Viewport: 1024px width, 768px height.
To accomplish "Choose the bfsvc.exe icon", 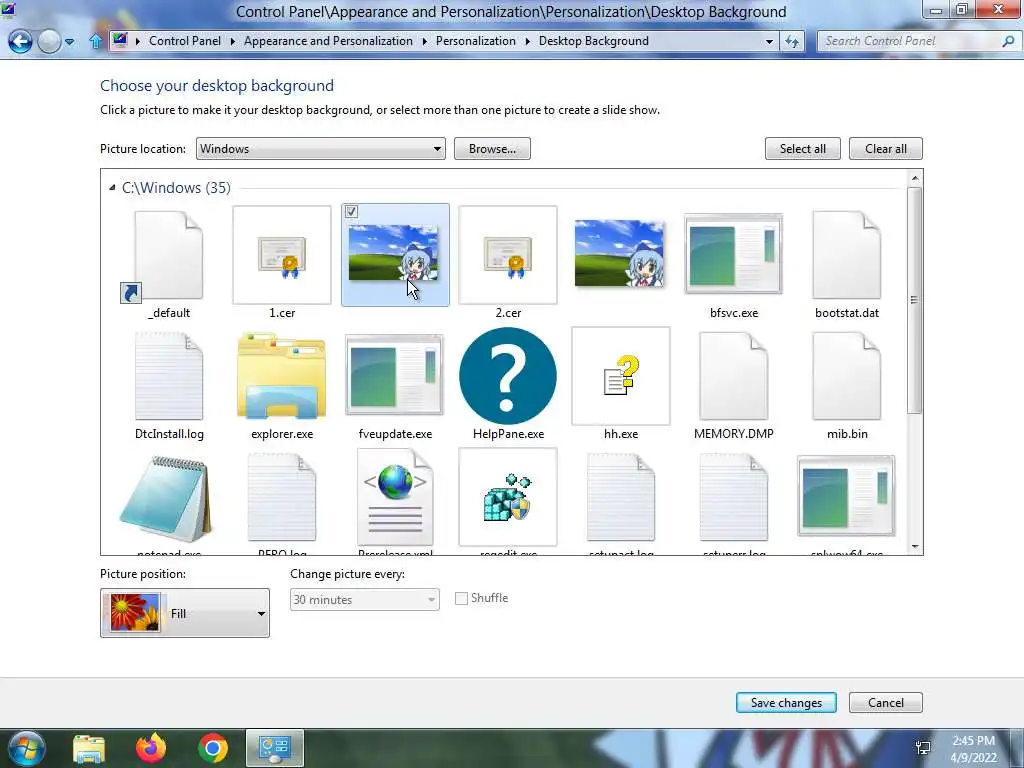I will pos(733,254).
